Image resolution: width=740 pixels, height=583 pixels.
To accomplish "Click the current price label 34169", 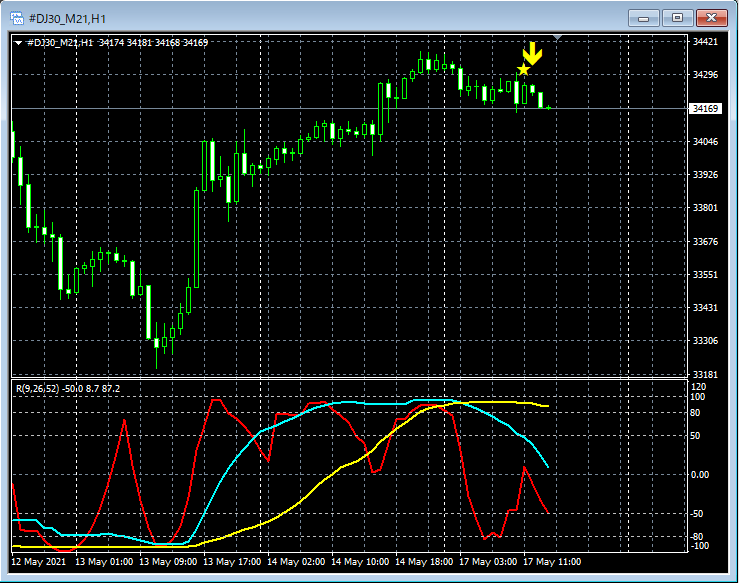I will click(x=705, y=109).
